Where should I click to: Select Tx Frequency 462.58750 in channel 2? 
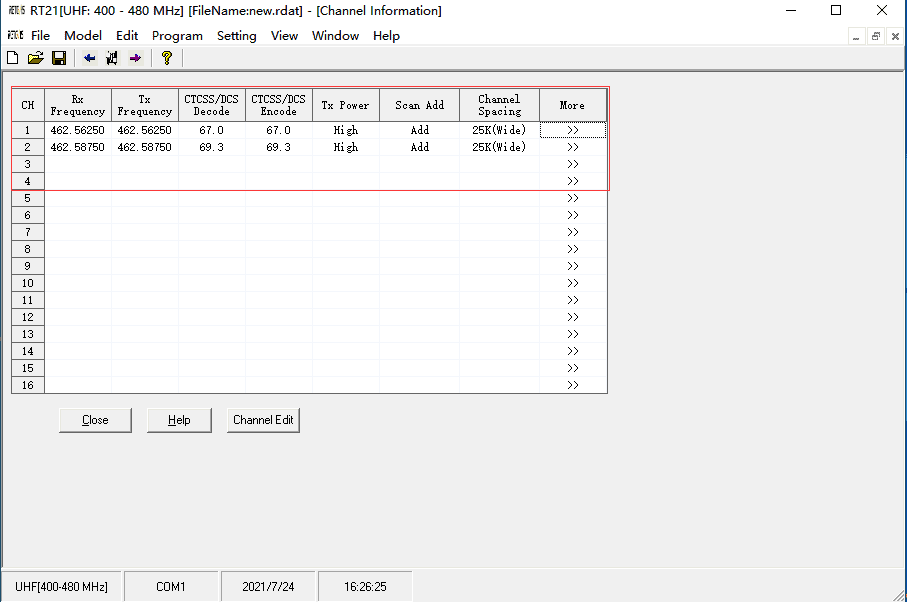(x=145, y=147)
